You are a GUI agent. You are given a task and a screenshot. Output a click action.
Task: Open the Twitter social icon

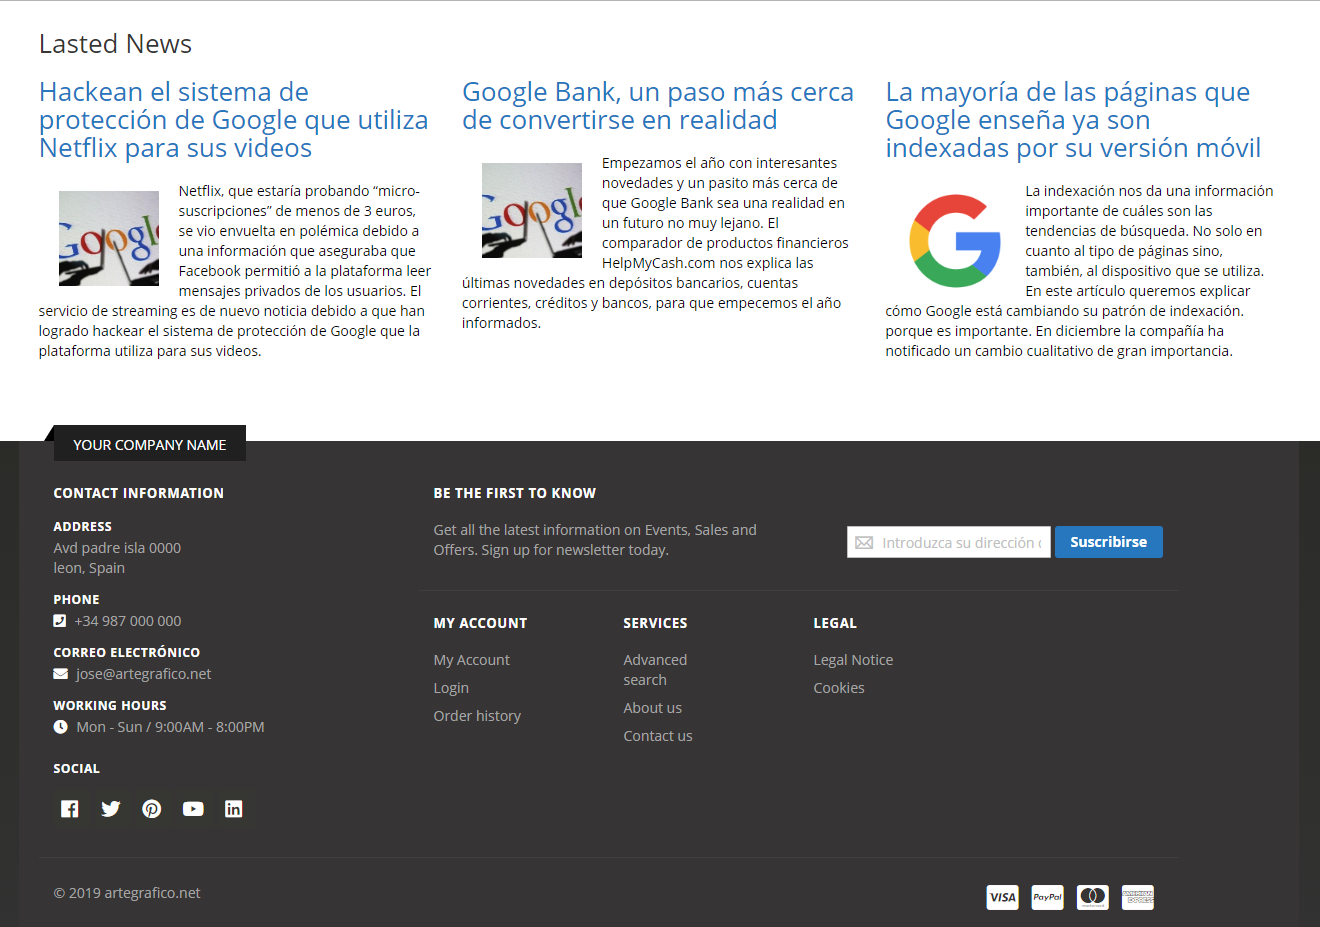pos(111,809)
